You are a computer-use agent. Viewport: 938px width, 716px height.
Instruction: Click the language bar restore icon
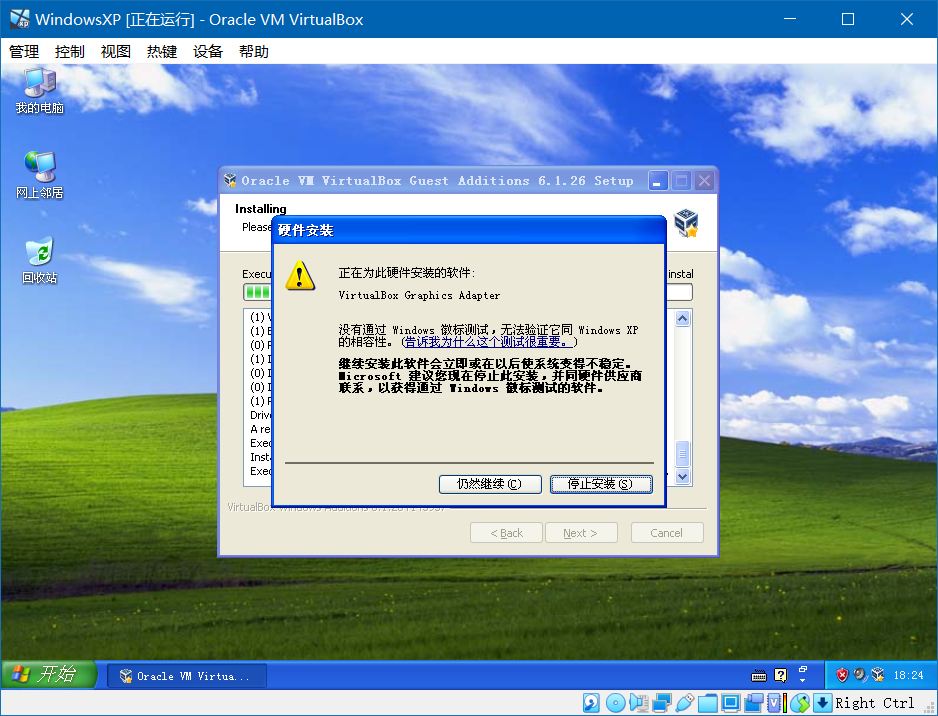[x=803, y=669]
